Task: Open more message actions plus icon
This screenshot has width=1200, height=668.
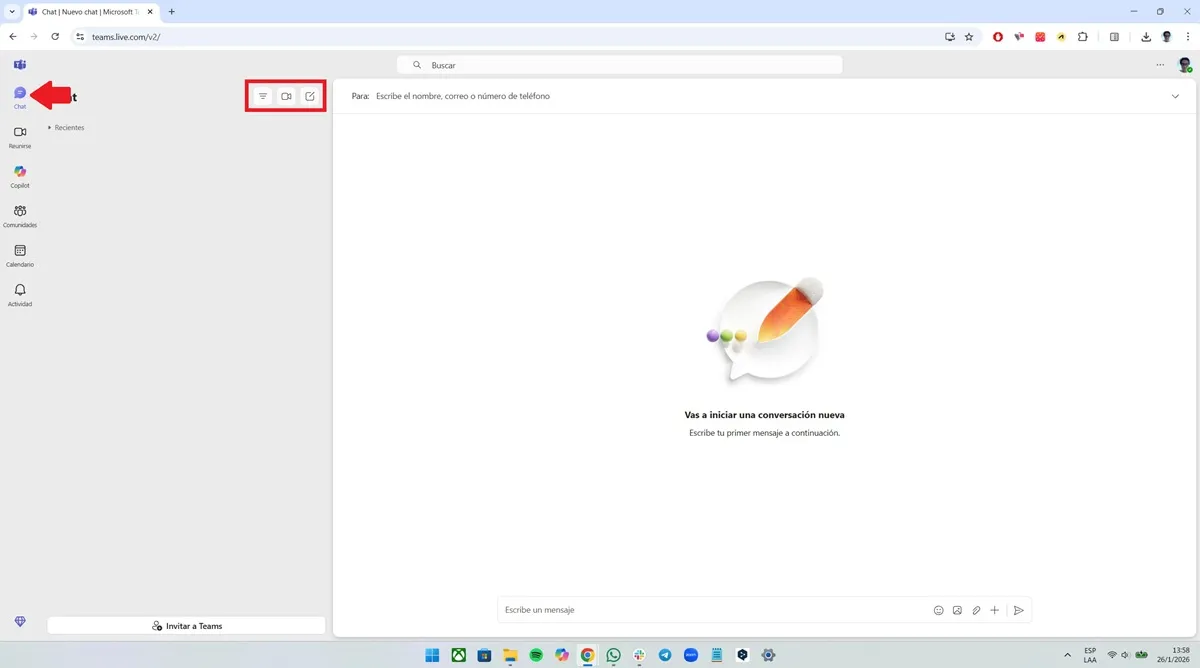Action: coord(994,610)
